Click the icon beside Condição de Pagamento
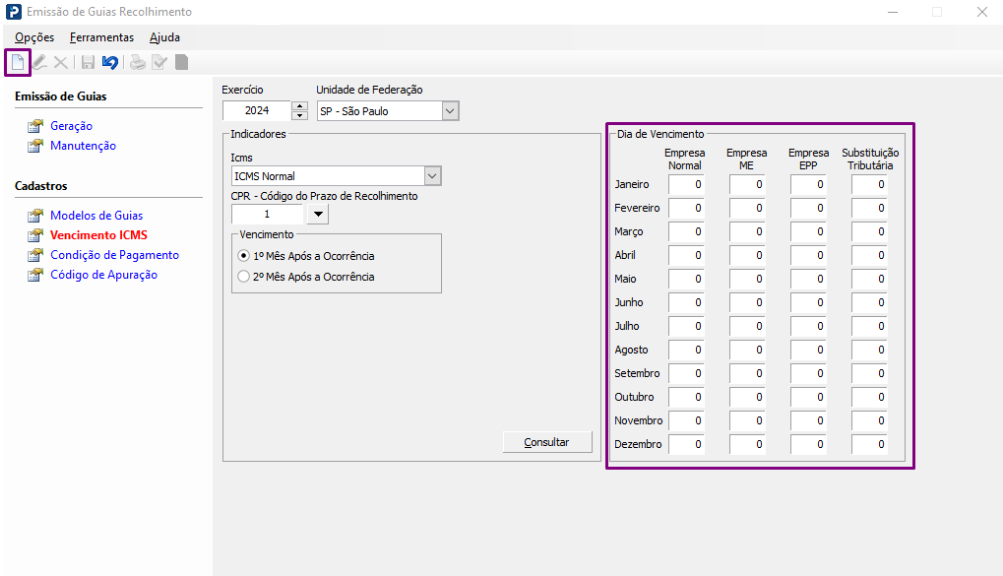The height and width of the screenshot is (576, 1003). pos(35,255)
